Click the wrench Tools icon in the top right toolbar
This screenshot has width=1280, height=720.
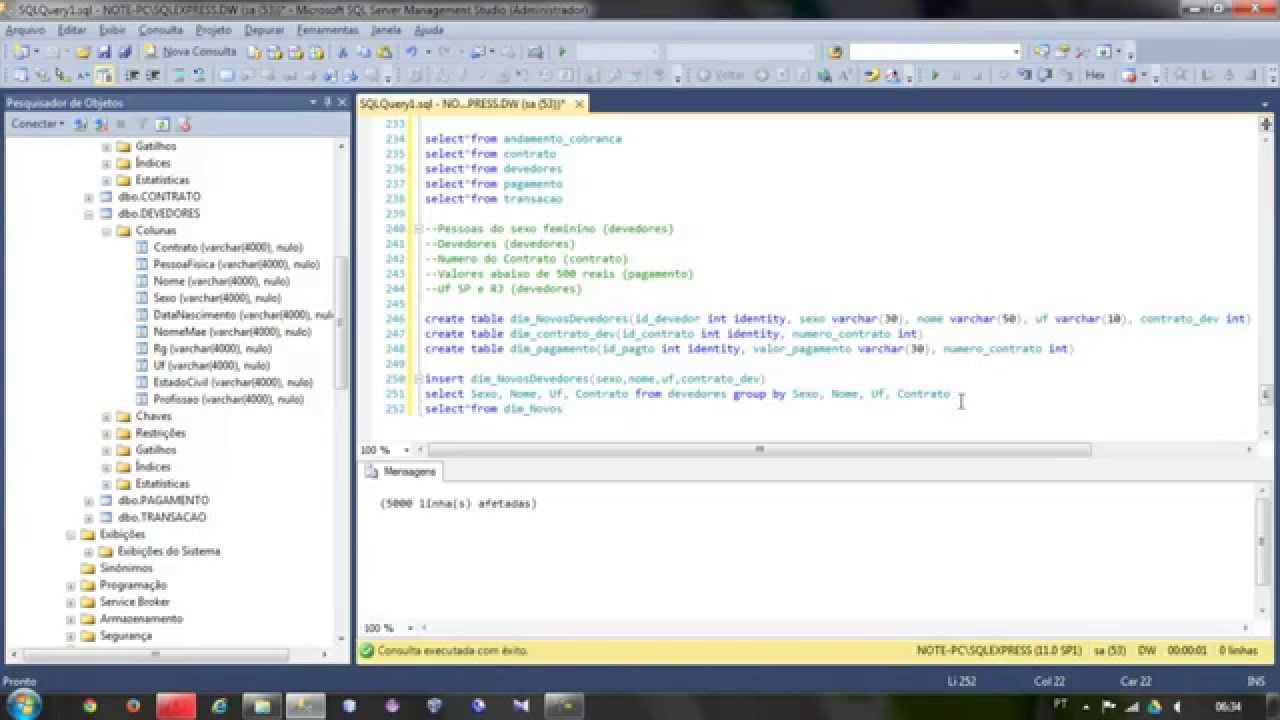click(1082, 52)
